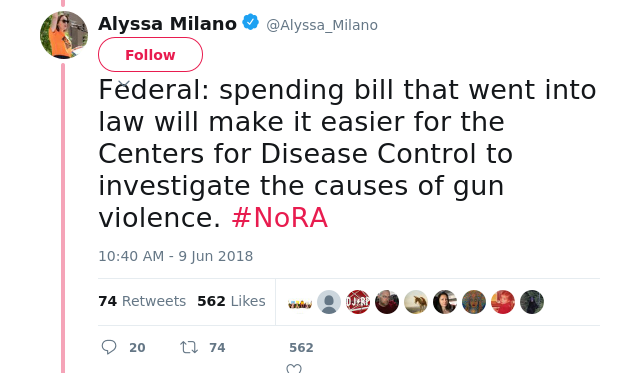Viewport: 640px width, 373px height.
Task: Open the red-tinted child photo avatar
Action: point(503,302)
